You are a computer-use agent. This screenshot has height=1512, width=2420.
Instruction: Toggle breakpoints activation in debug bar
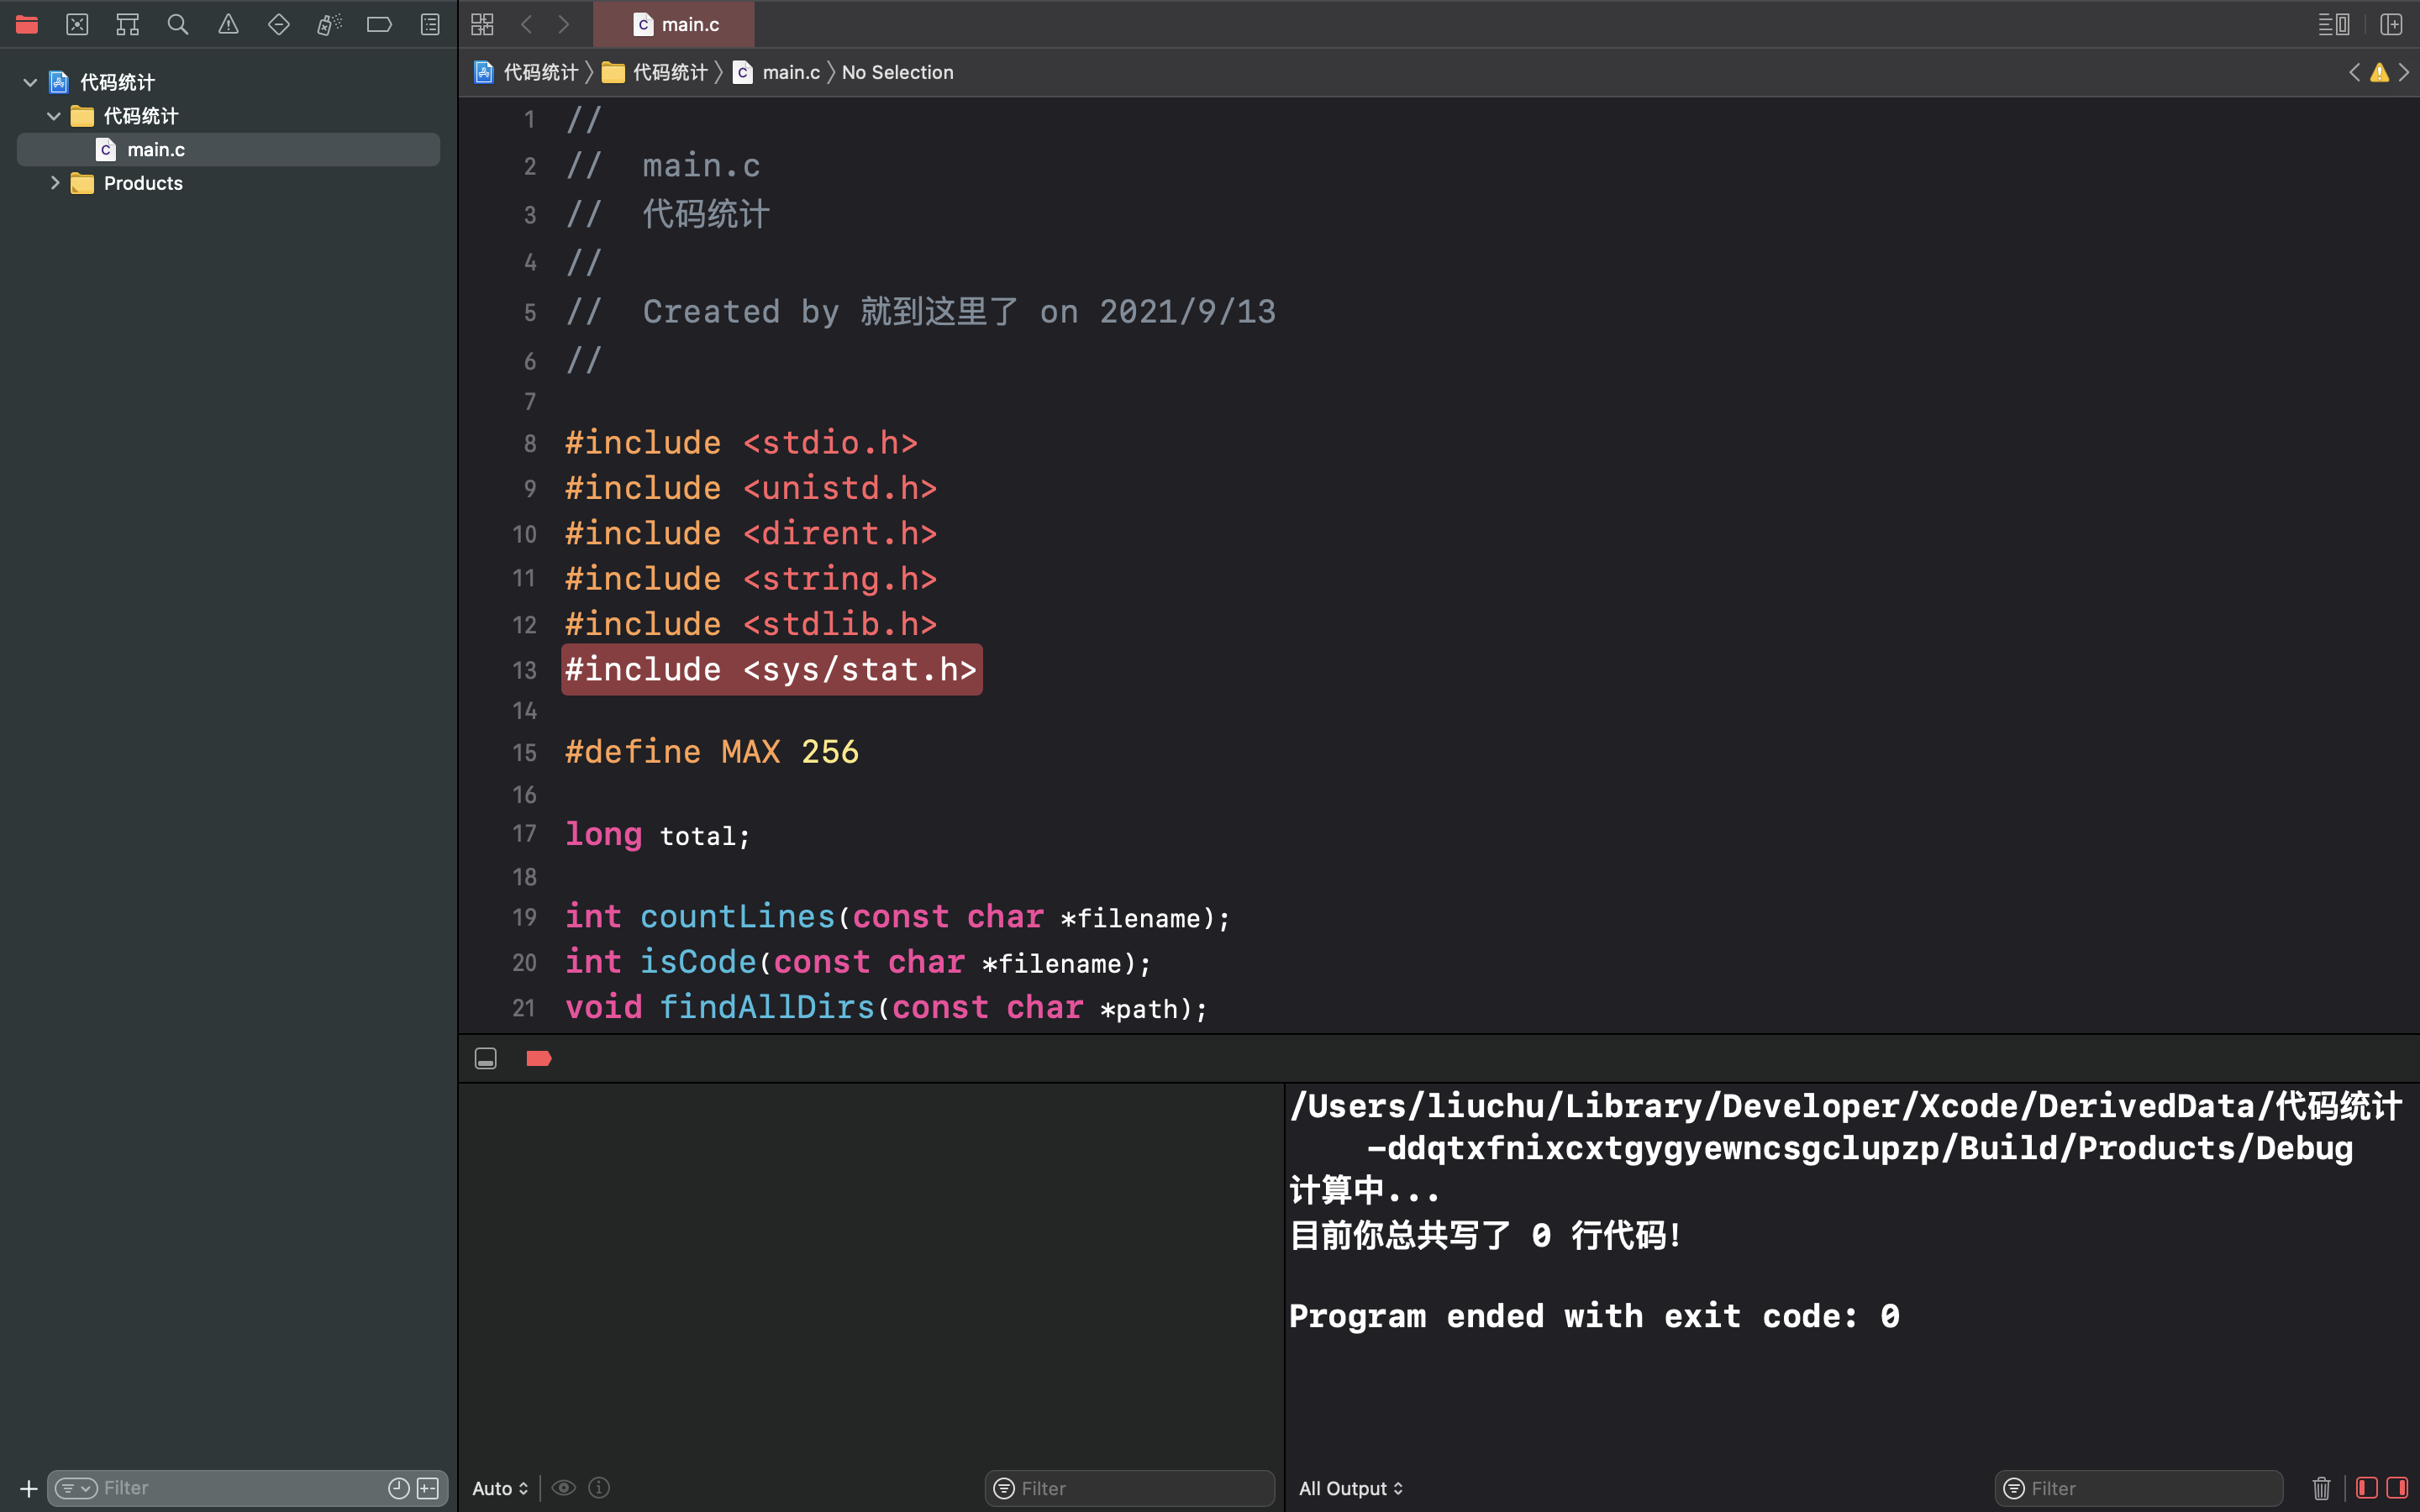pos(539,1058)
